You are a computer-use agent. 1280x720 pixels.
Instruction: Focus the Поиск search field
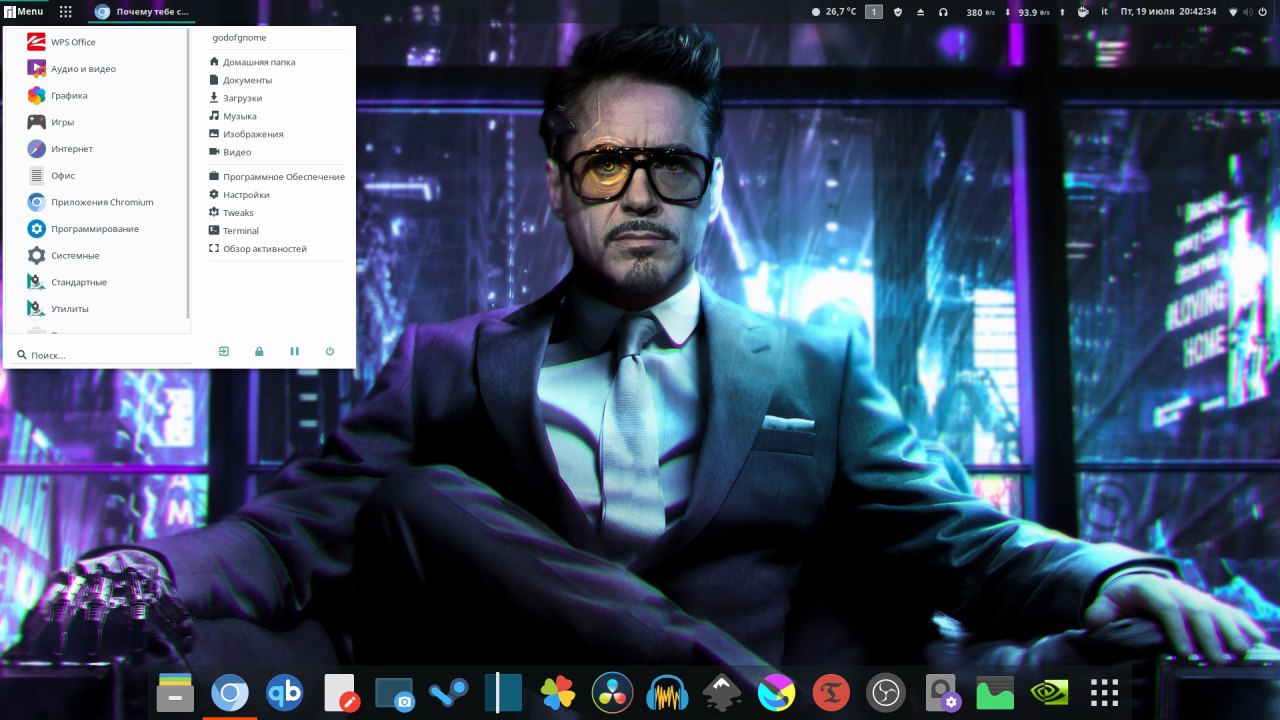(x=103, y=355)
